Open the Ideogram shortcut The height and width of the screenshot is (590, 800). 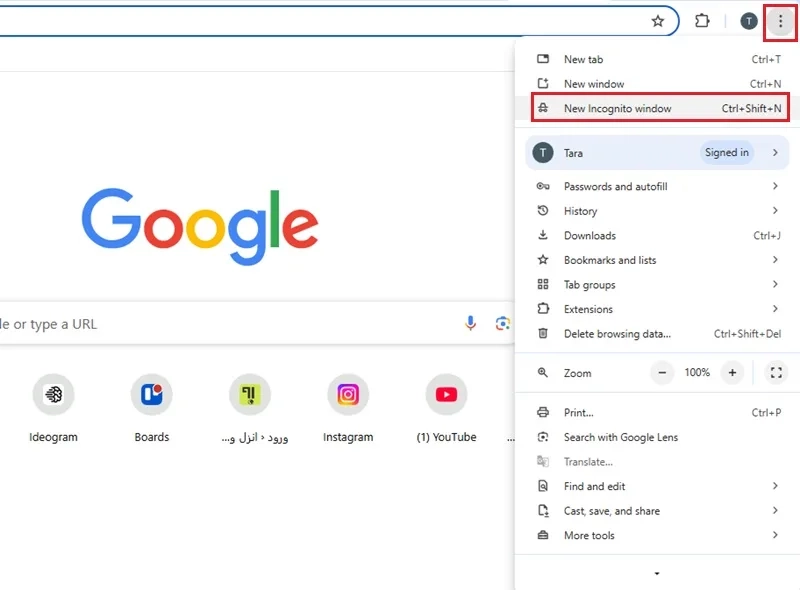(53, 394)
